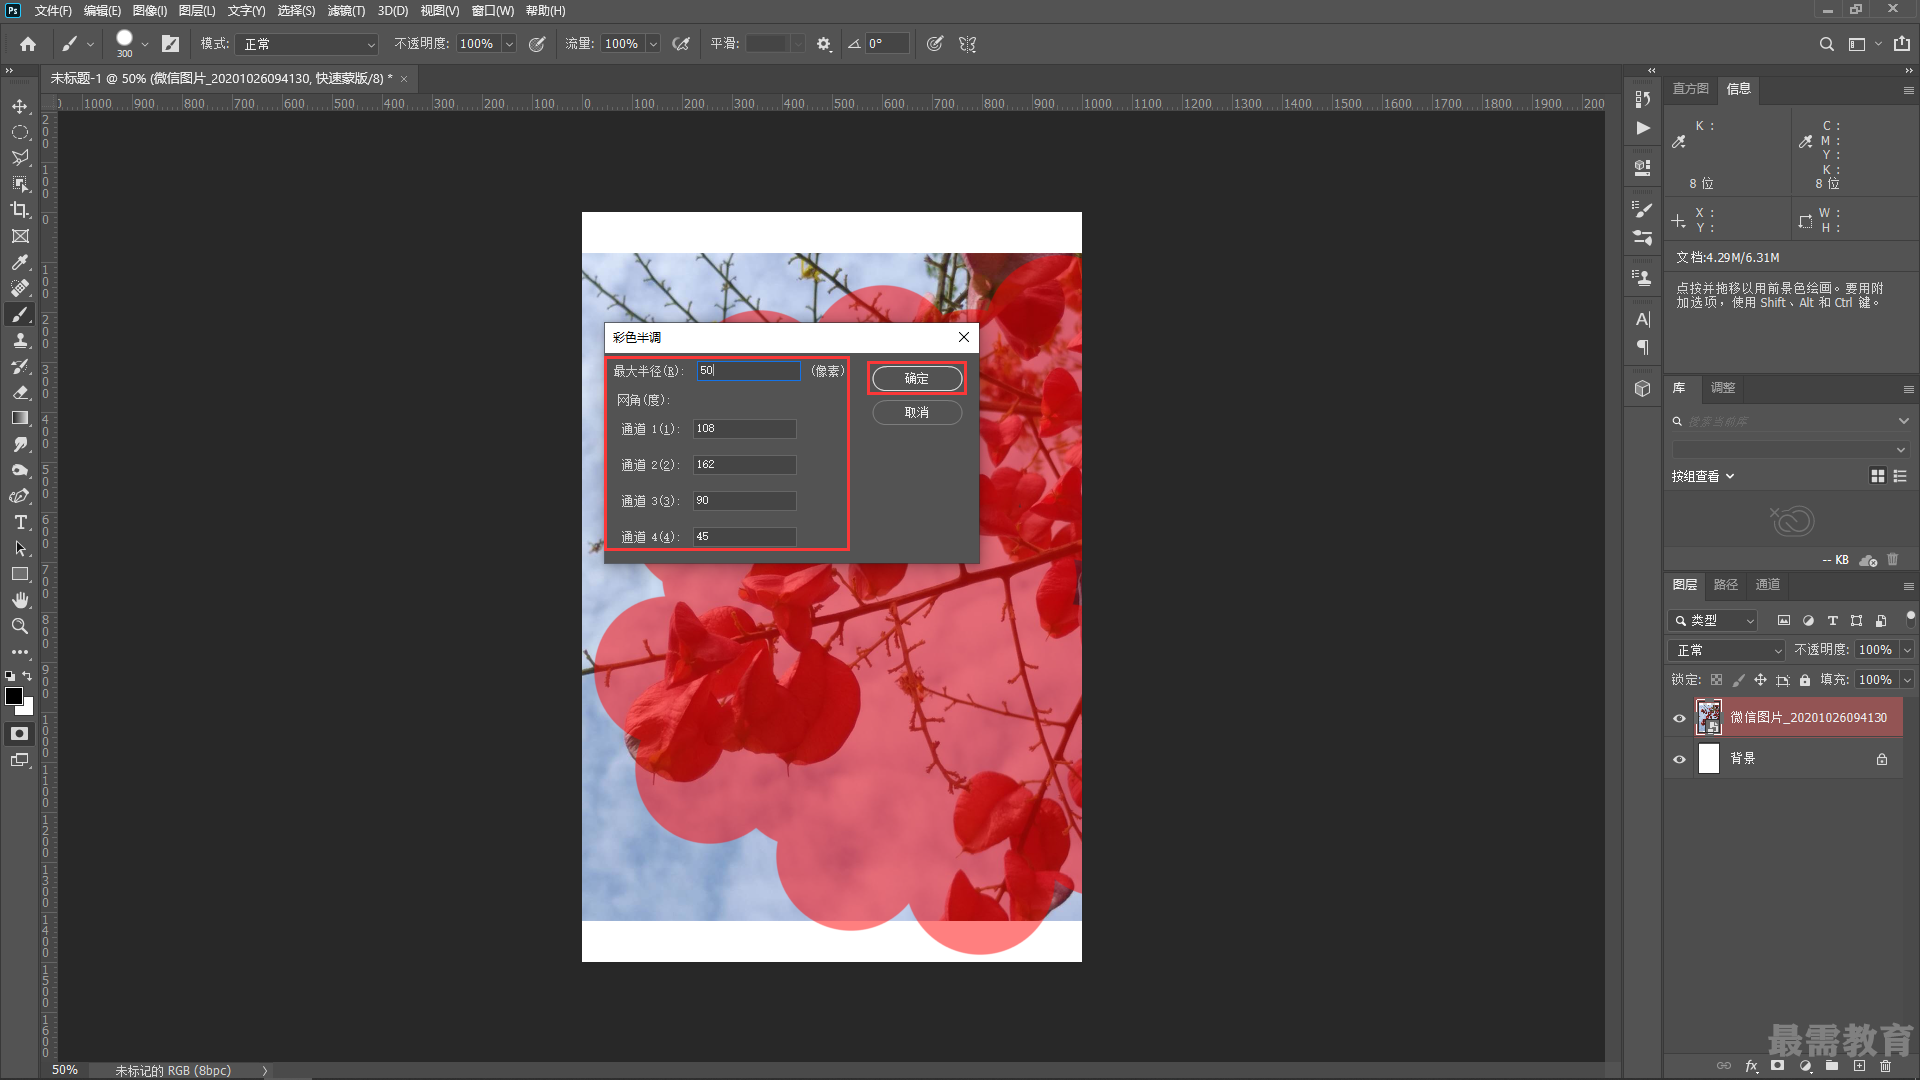Switch to the 通道 tab
Screen dimensions: 1920x1080
pyautogui.click(x=1768, y=585)
